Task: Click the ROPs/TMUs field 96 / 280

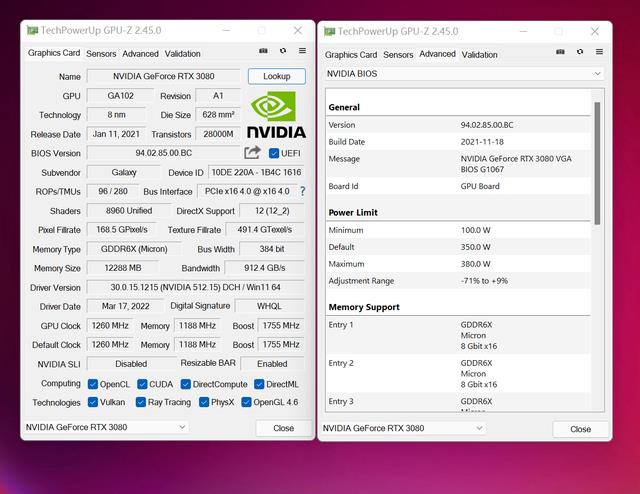Action: [x=113, y=191]
